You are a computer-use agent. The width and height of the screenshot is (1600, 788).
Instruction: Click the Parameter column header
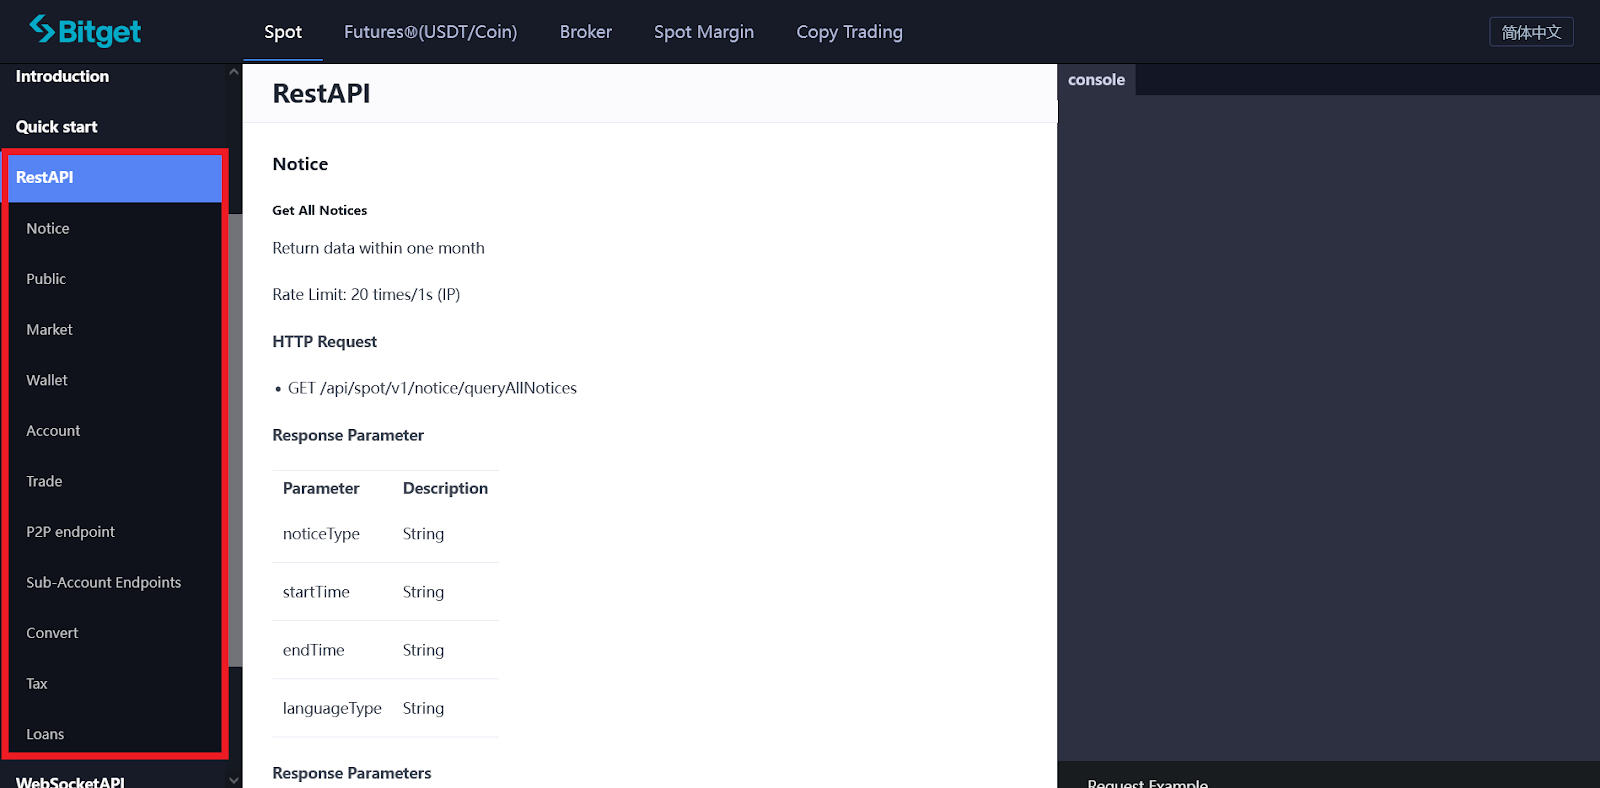321,488
